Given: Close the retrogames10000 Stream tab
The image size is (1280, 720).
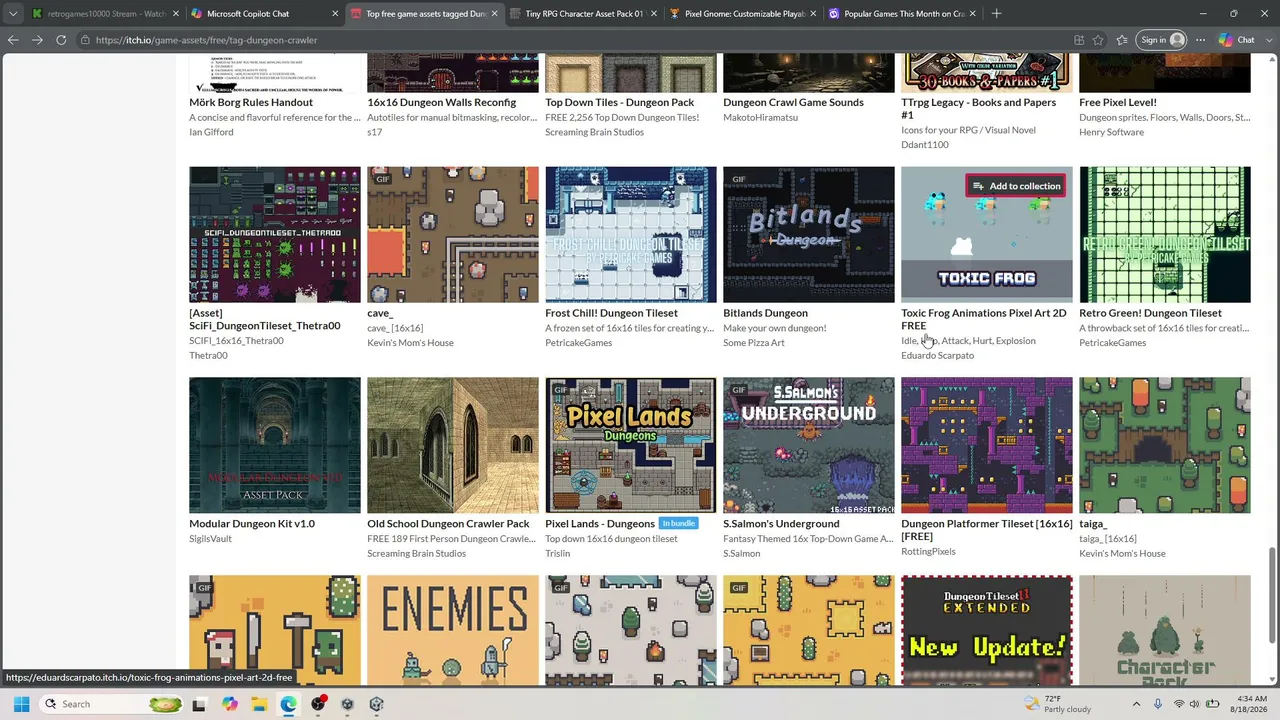Looking at the screenshot, I should click(x=176, y=14).
